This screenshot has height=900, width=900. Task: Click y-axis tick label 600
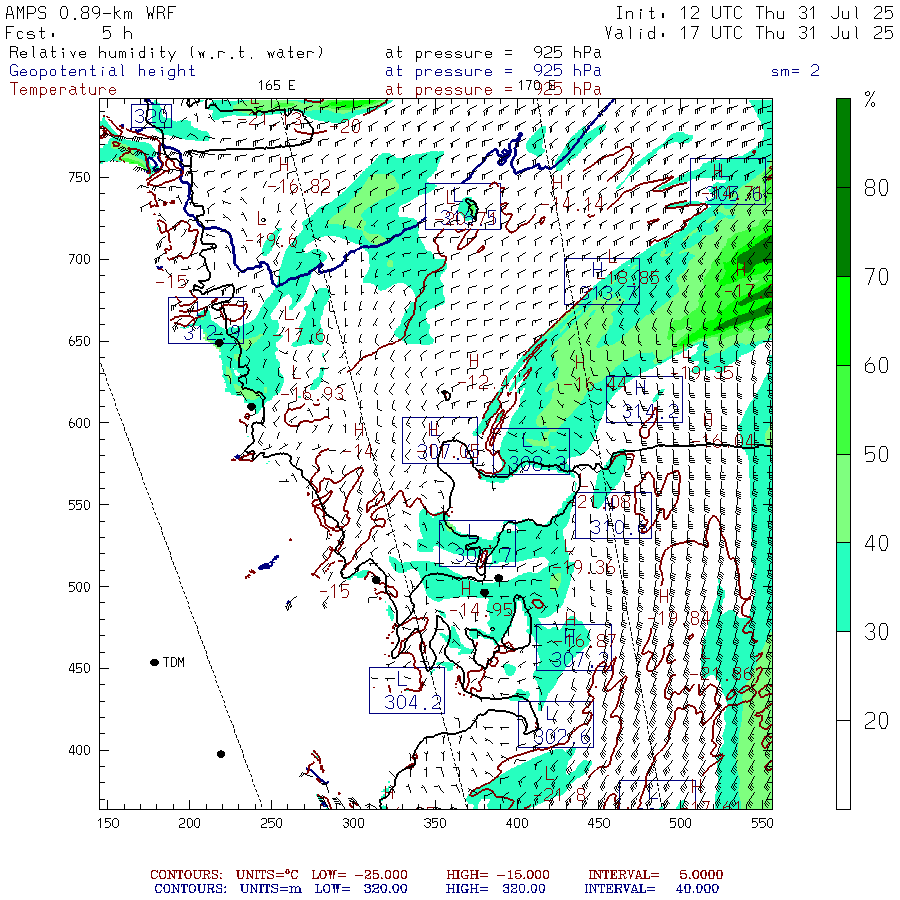pyautogui.click(x=79, y=423)
